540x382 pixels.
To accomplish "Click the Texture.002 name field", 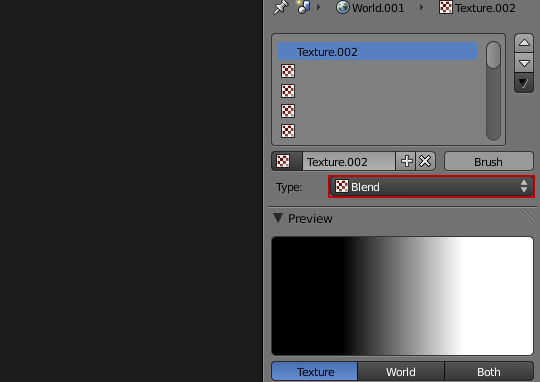I will 349,161.
